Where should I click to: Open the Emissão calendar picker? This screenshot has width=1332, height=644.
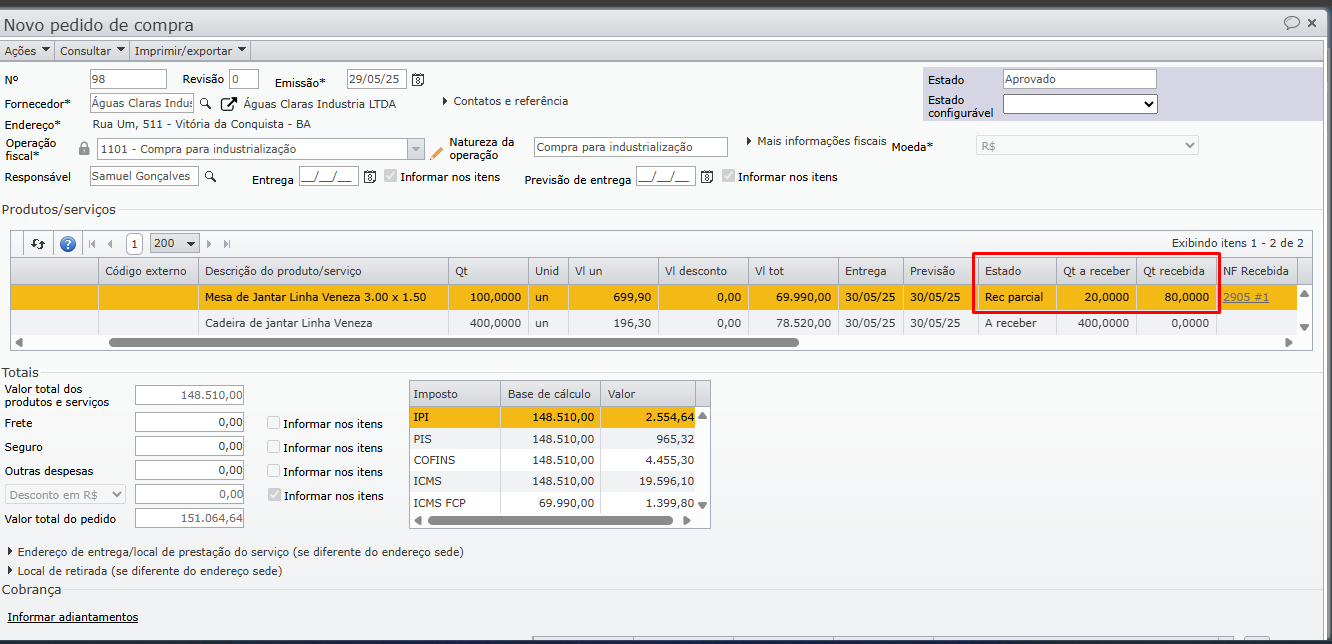pos(418,80)
